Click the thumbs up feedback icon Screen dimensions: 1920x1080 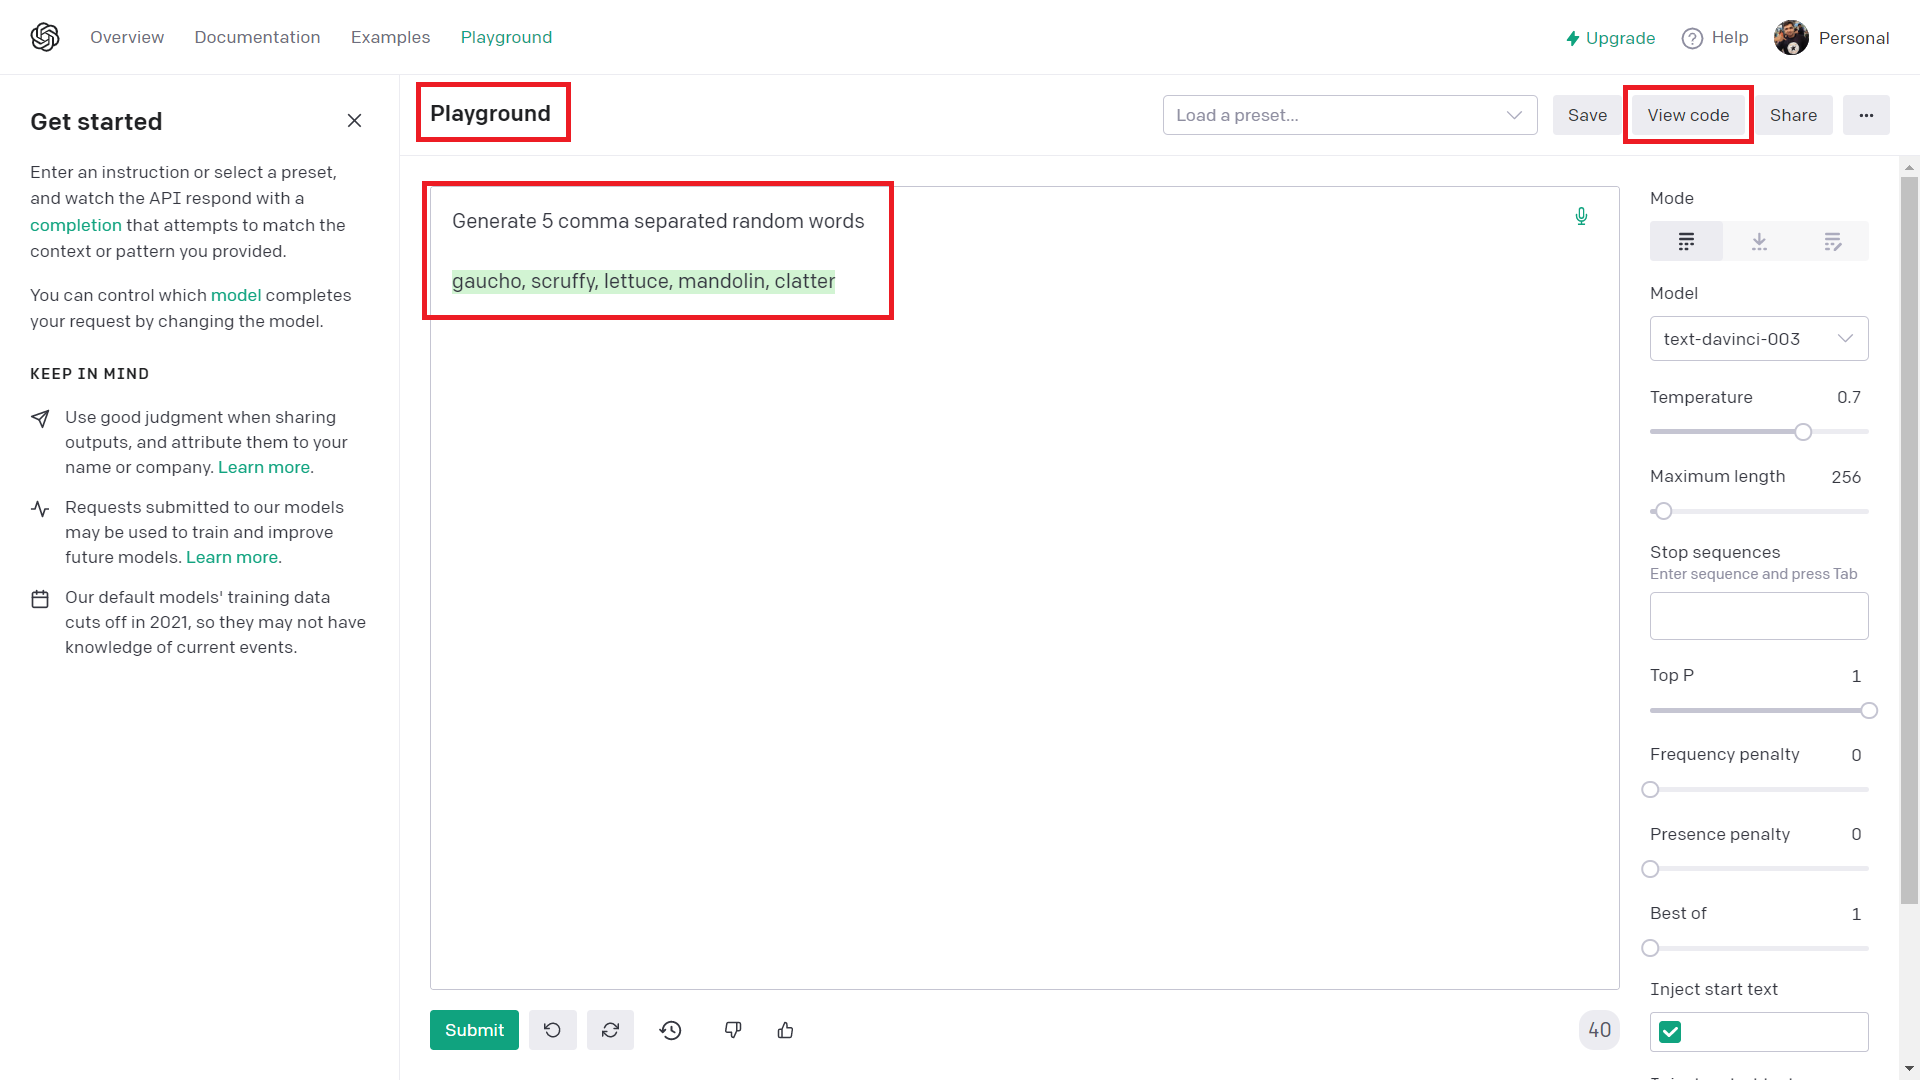tap(785, 1030)
